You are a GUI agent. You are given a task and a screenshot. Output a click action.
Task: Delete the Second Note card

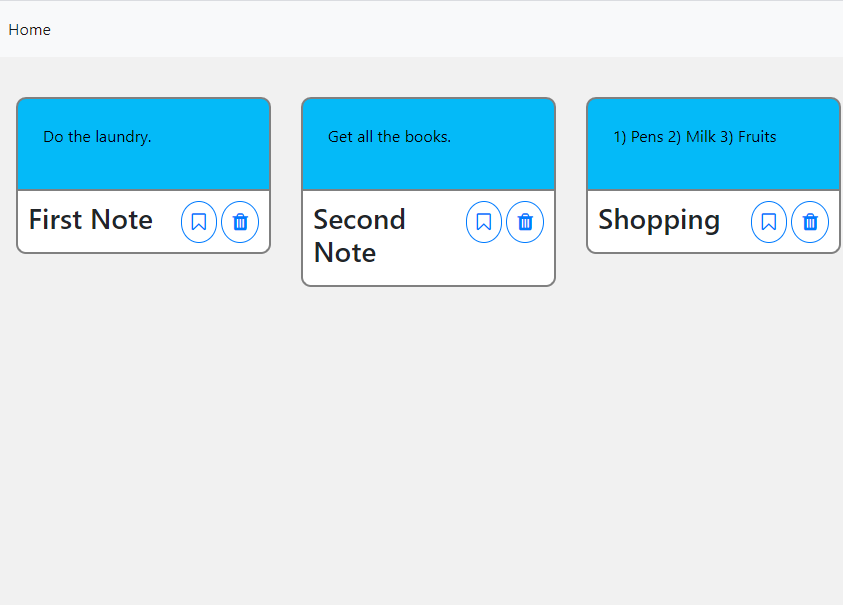525,222
